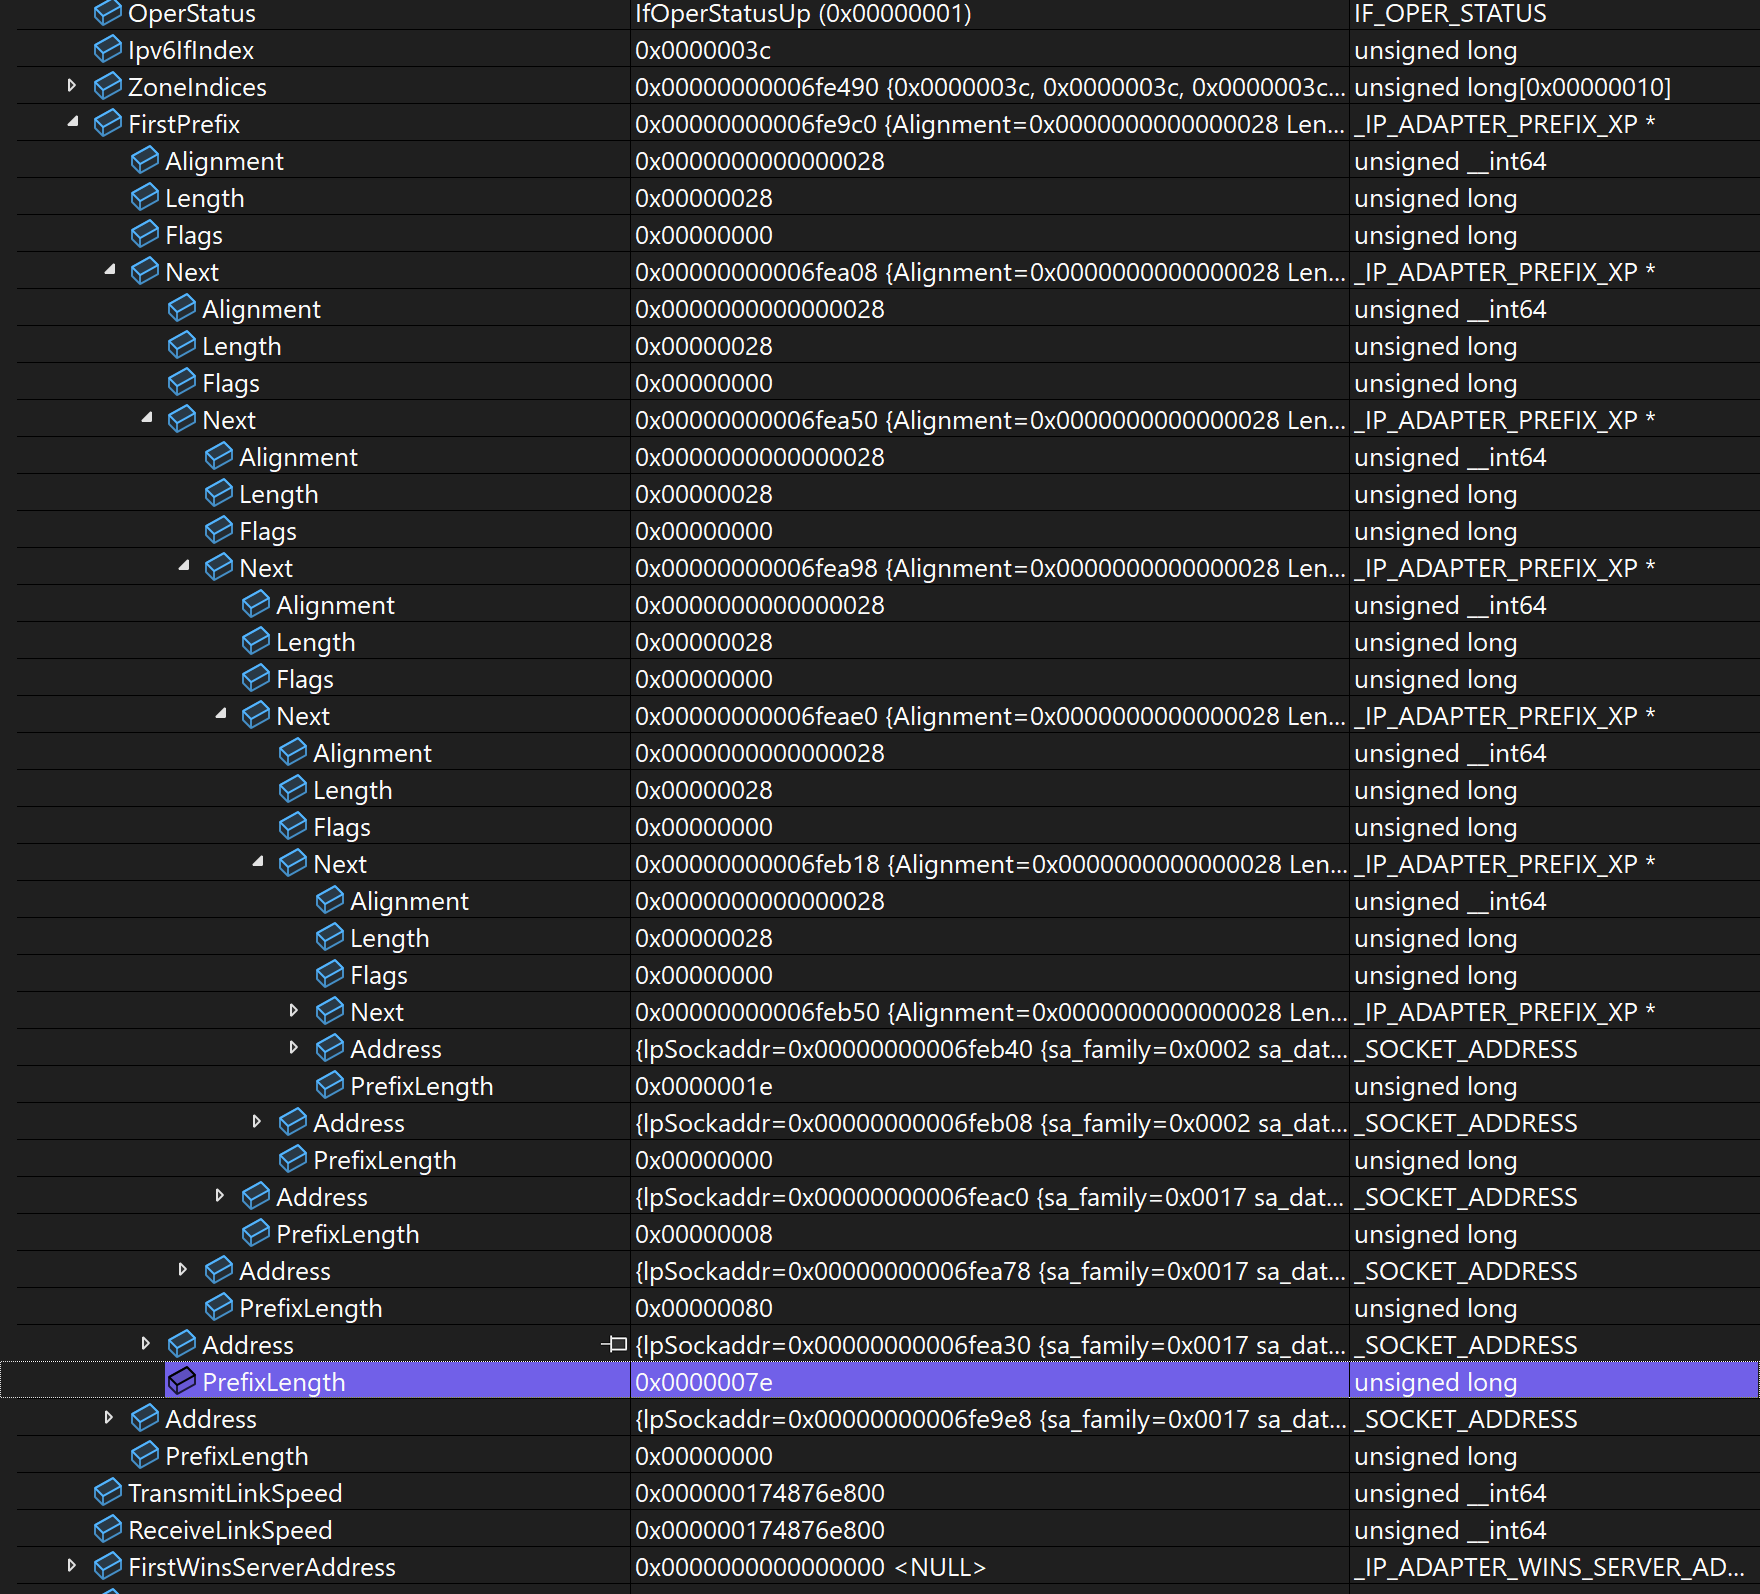Screen dimensions: 1760x1594
Task: Click the icon of PrefixLength row valued 0x0000001e
Action: 330,1085
